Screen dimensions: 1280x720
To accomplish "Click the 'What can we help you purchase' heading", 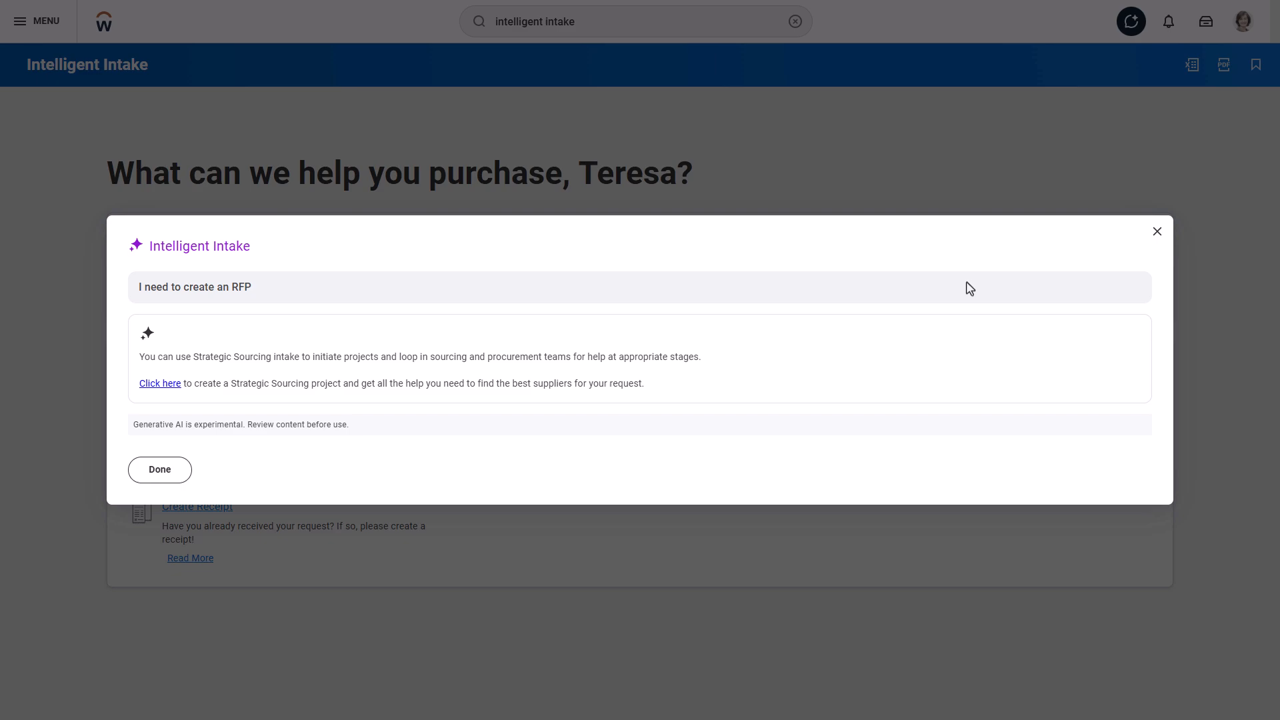I will (399, 173).
